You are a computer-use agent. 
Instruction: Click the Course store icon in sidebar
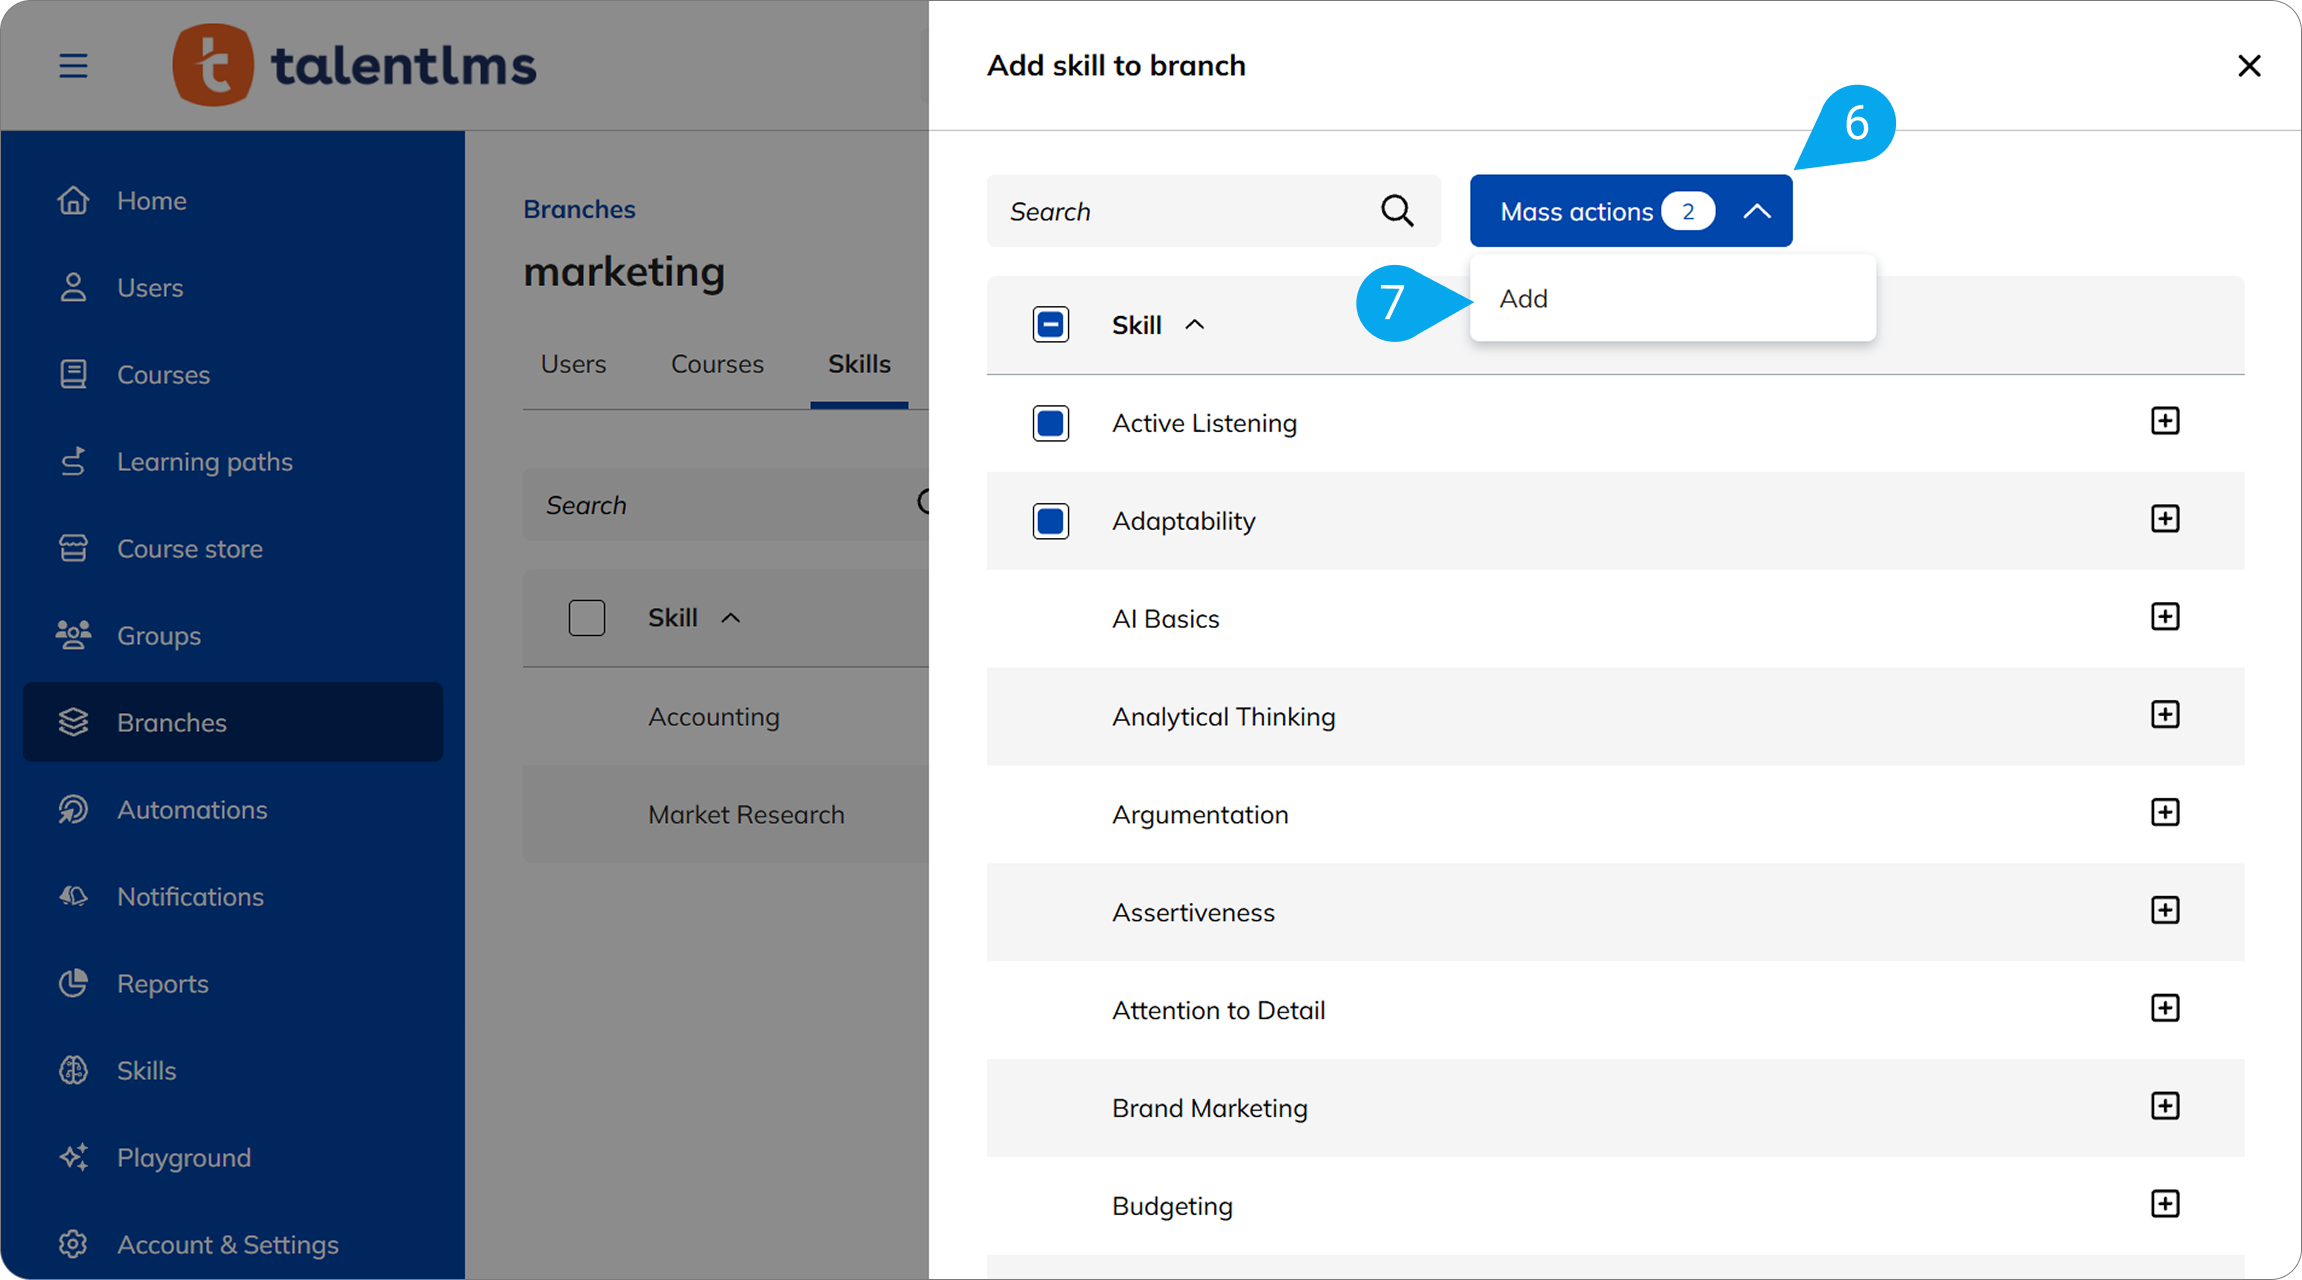click(x=73, y=548)
